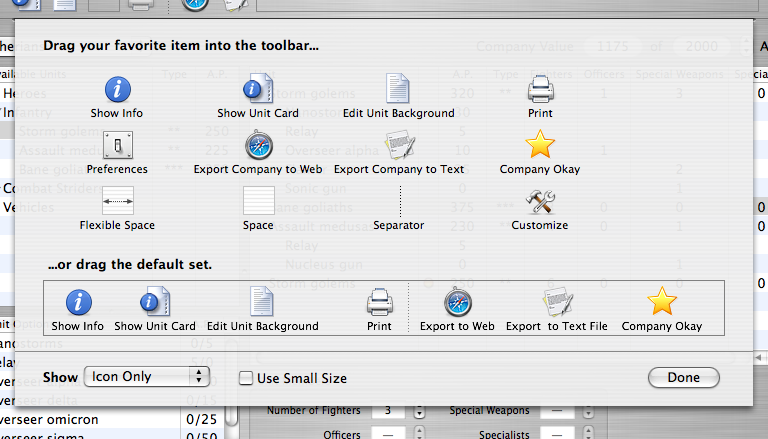Click the Export Company to Web icon
The height and width of the screenshot is (439, 768).
coord(258,146)
